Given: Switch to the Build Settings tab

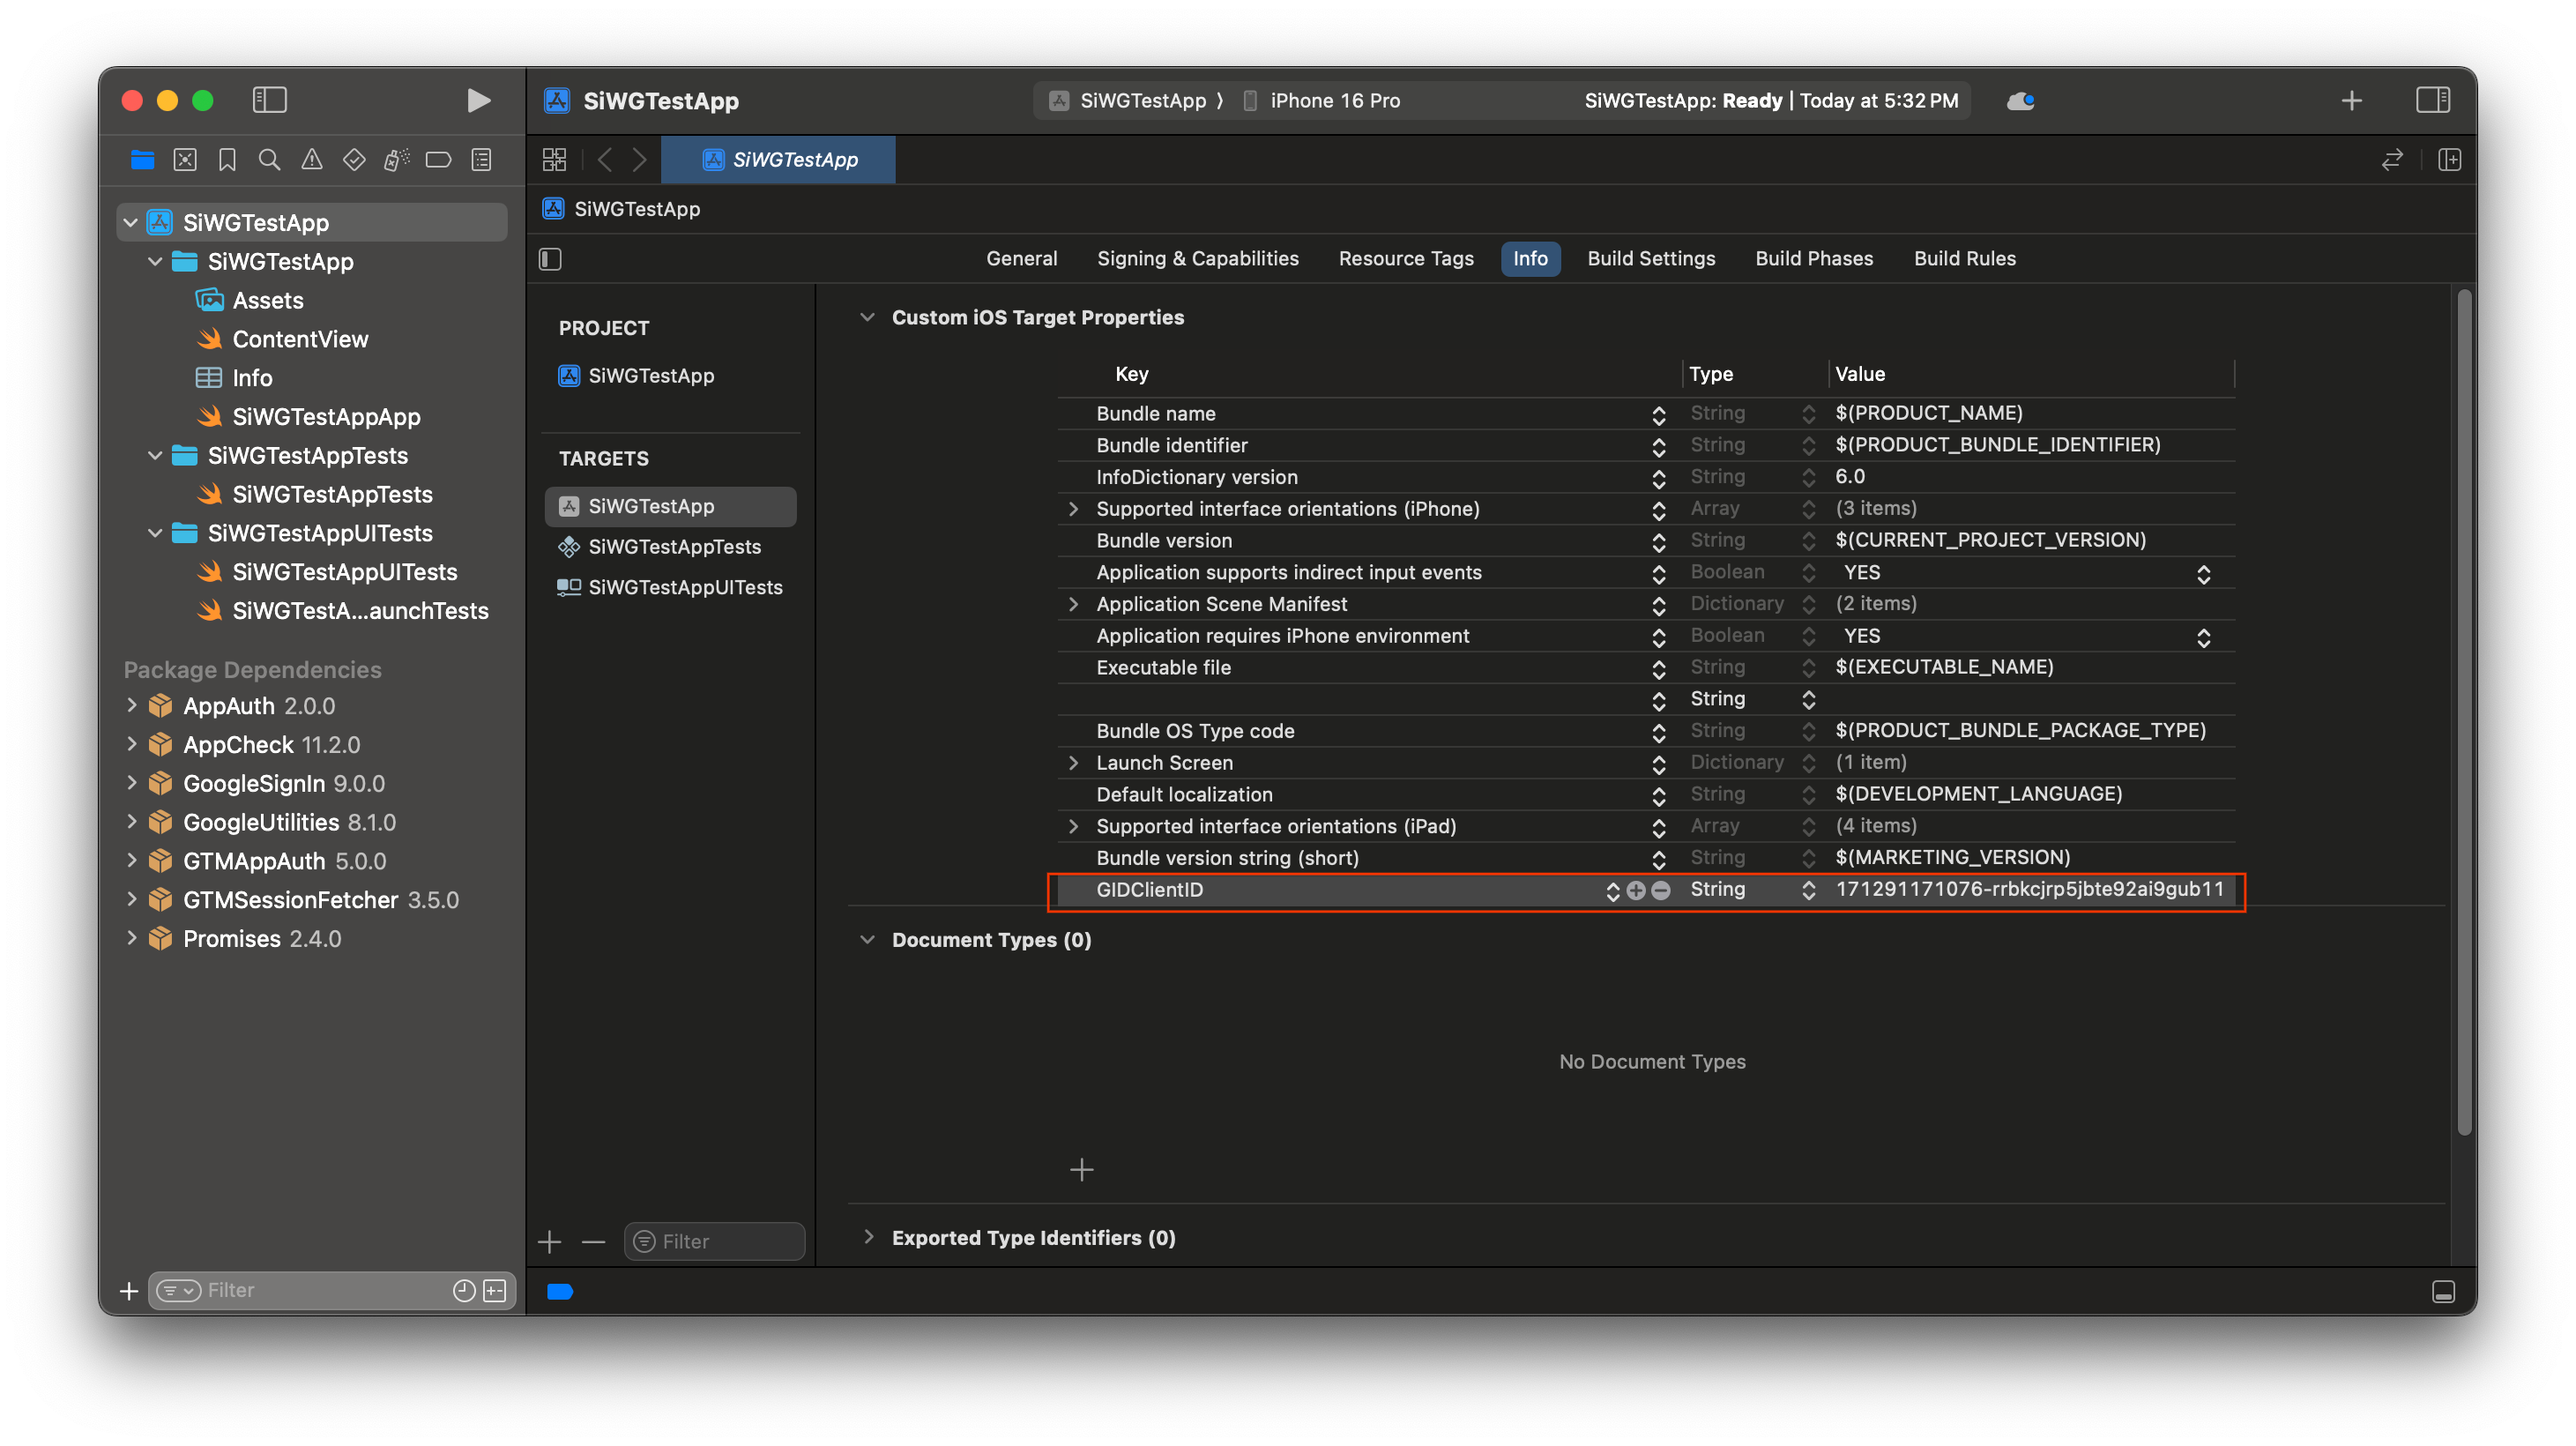Looking at the screenshot, I should tap(1651, 258).
